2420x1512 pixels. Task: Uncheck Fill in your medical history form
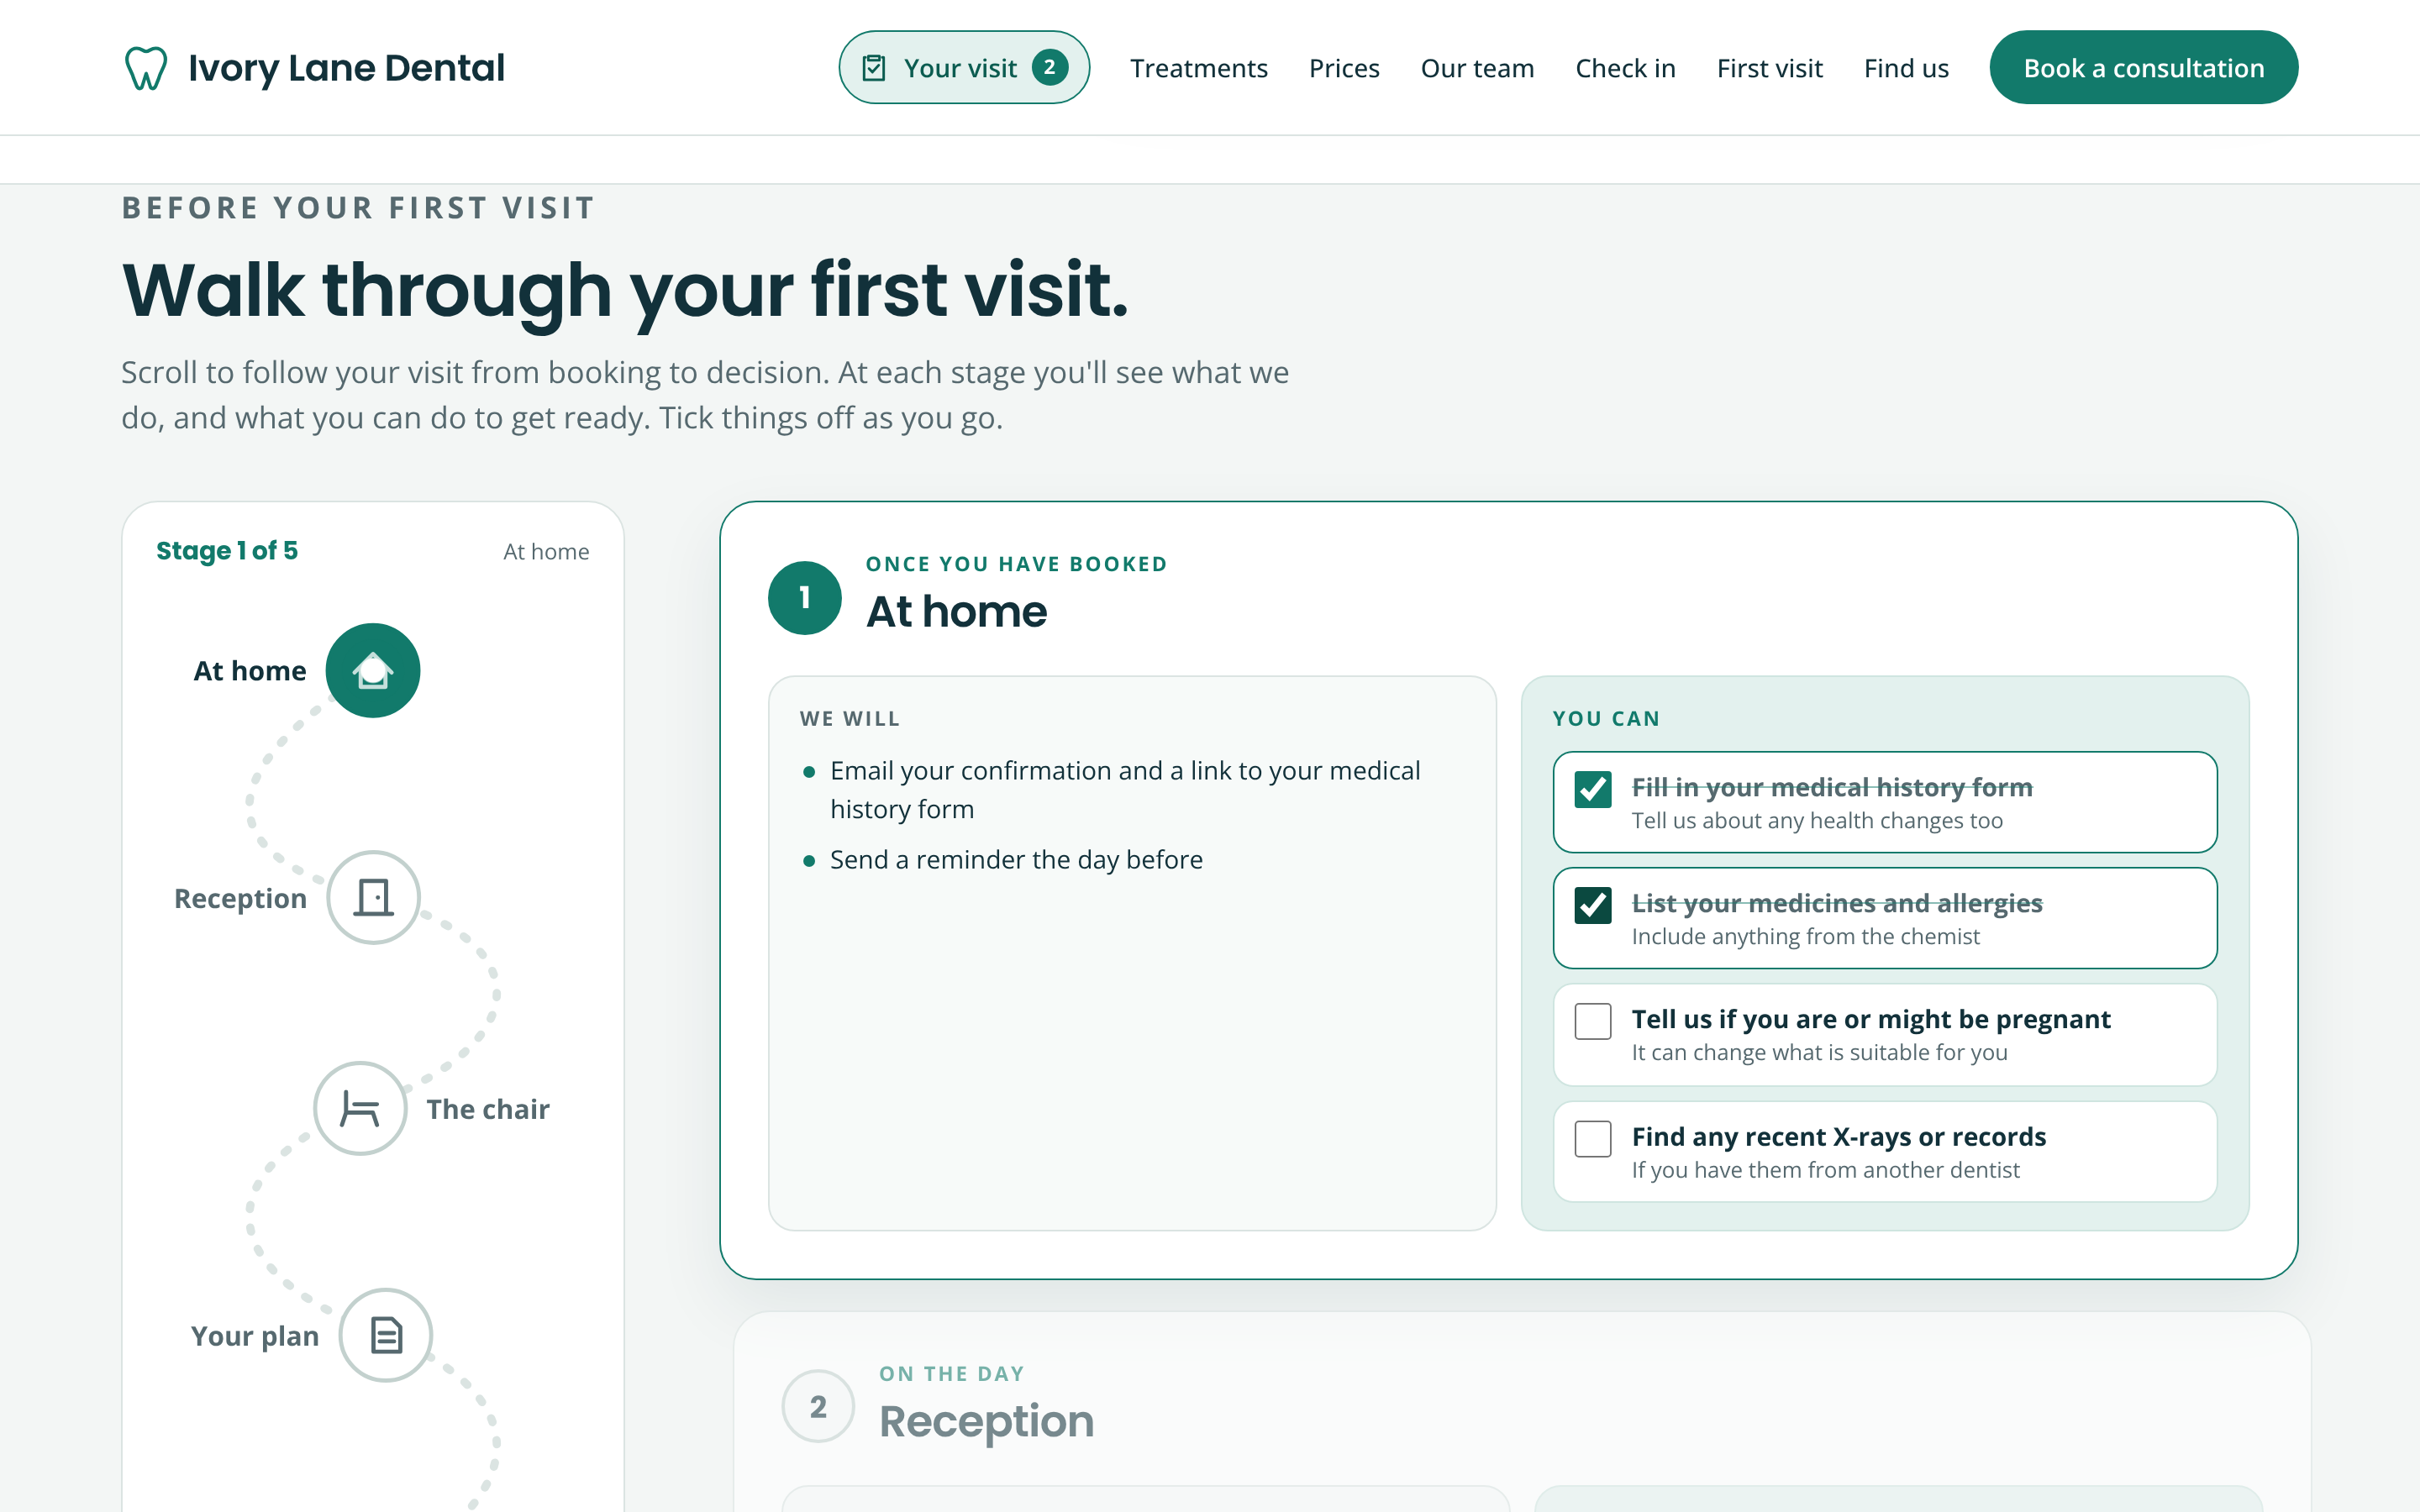click(1593, 789)
